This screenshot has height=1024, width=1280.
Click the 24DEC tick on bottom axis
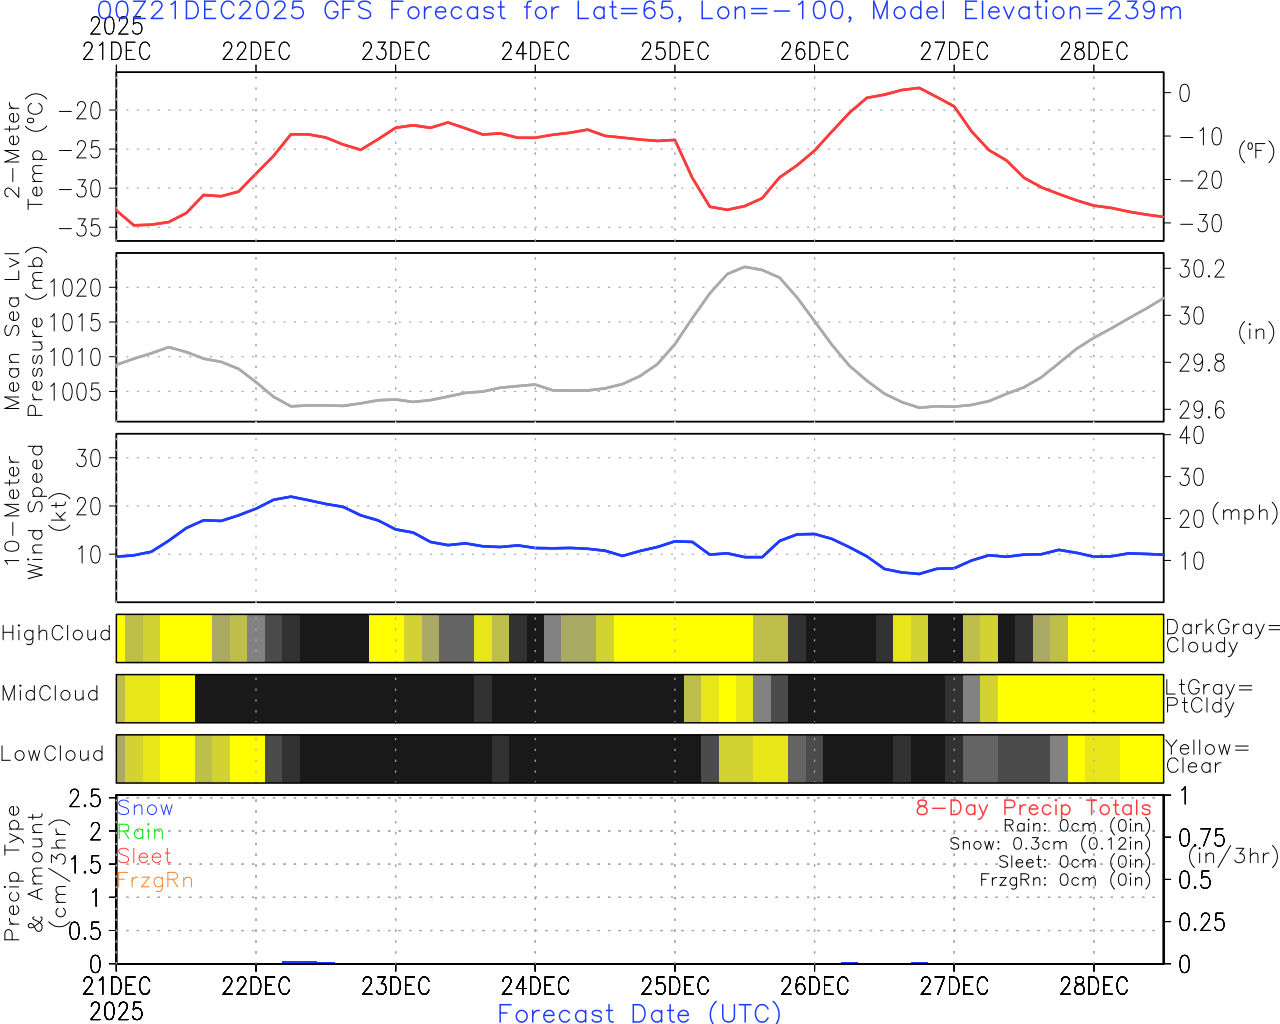click(x=535, y=986)
